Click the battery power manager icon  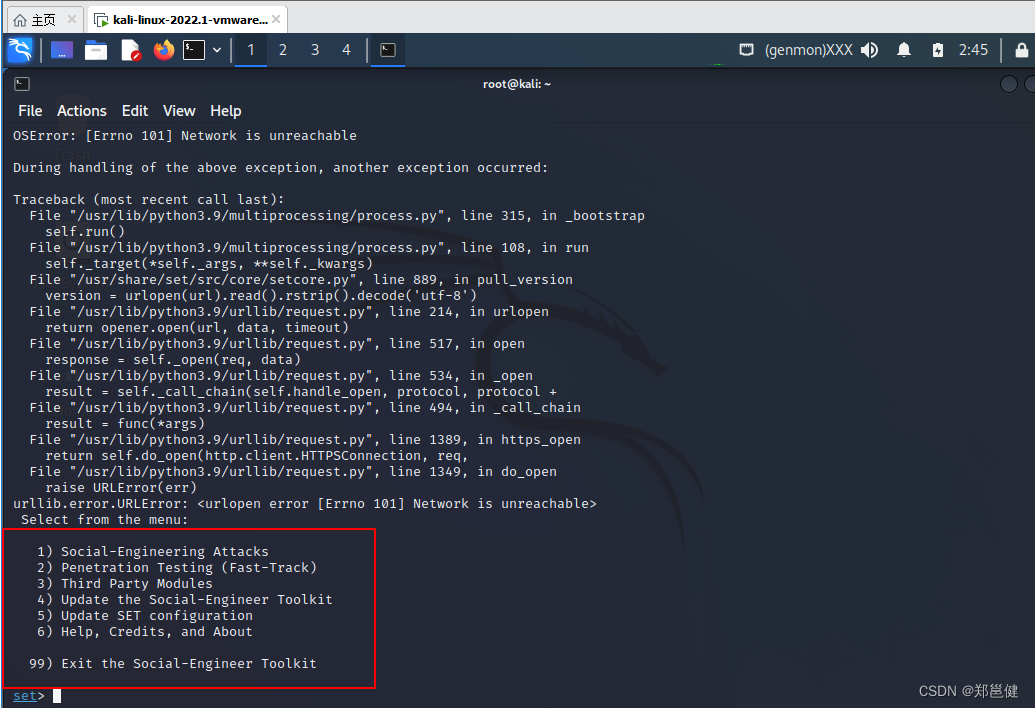click(x=937, y=50)
